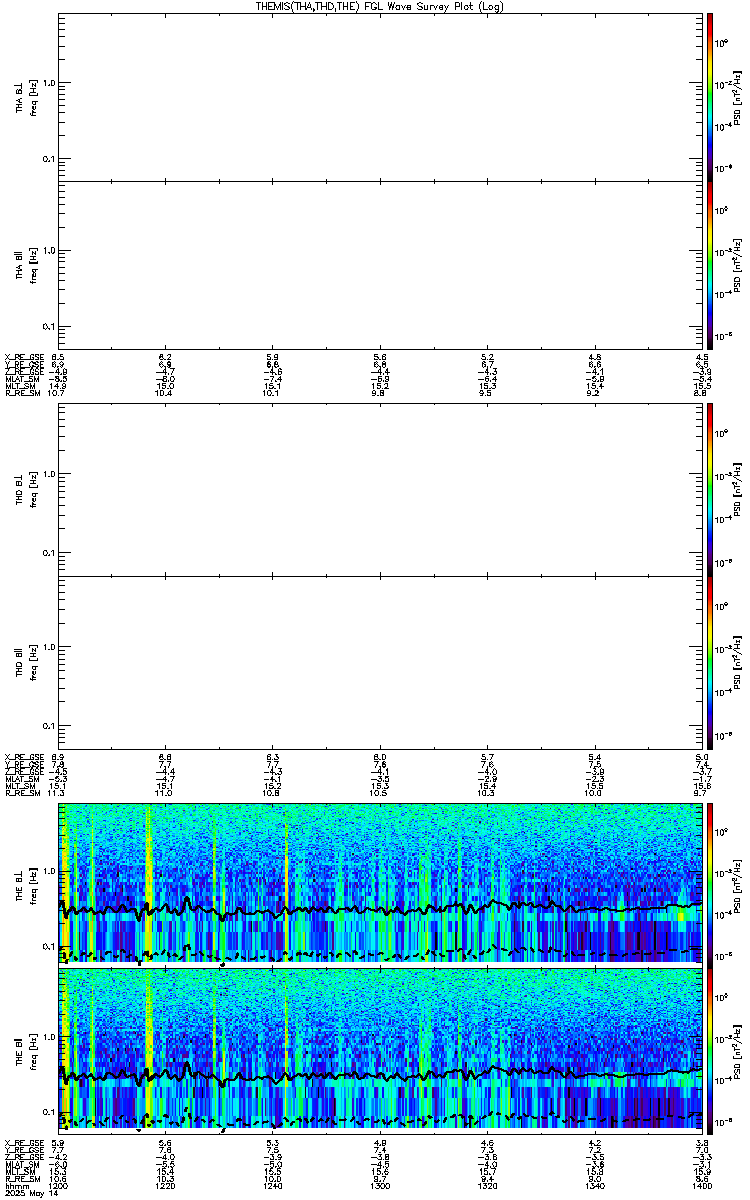Viewport: 750px width, 1200px height.
Task: Select the THA BL color bar
Action: tap(710, 96)
